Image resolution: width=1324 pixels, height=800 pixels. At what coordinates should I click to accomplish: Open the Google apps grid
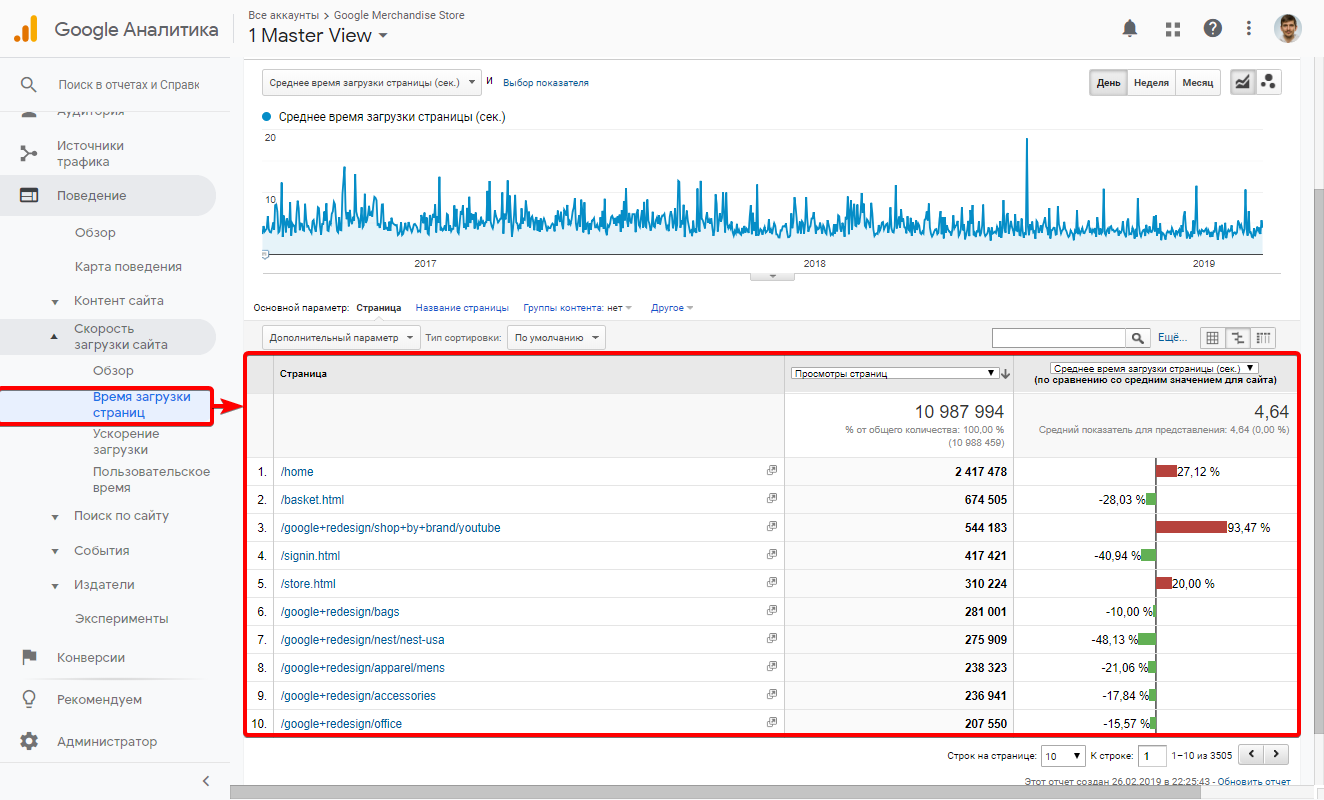point(1173,29)
